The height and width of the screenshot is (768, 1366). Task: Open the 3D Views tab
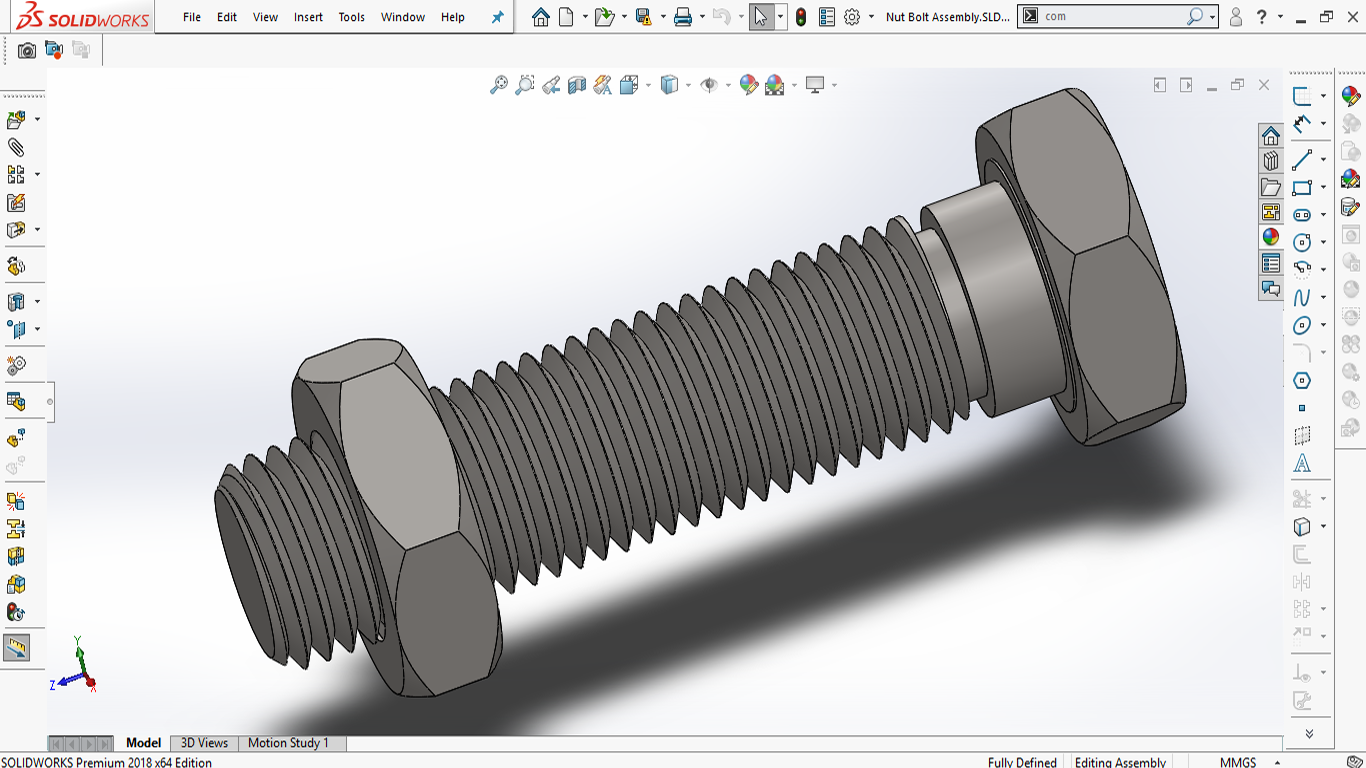204,743
